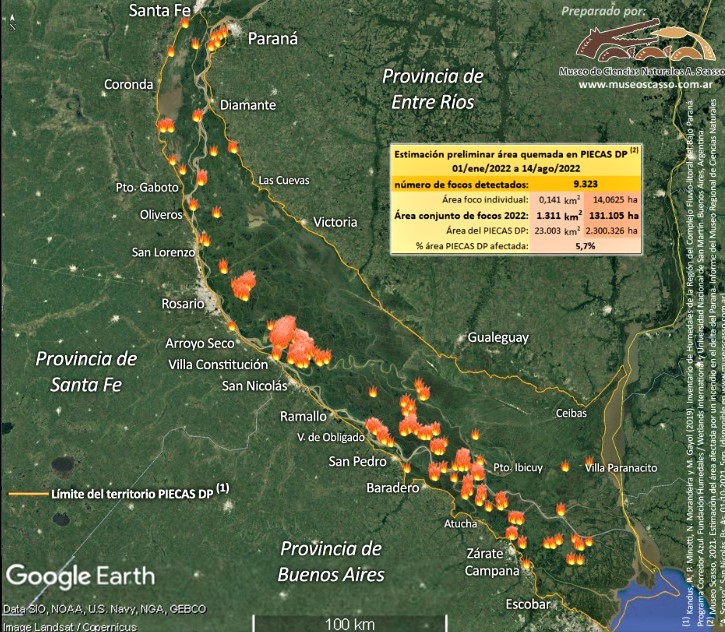Click fire icon right of Pto. Gaboto
The height and width of the screenshot is (632, 725).
coord(200,178)
